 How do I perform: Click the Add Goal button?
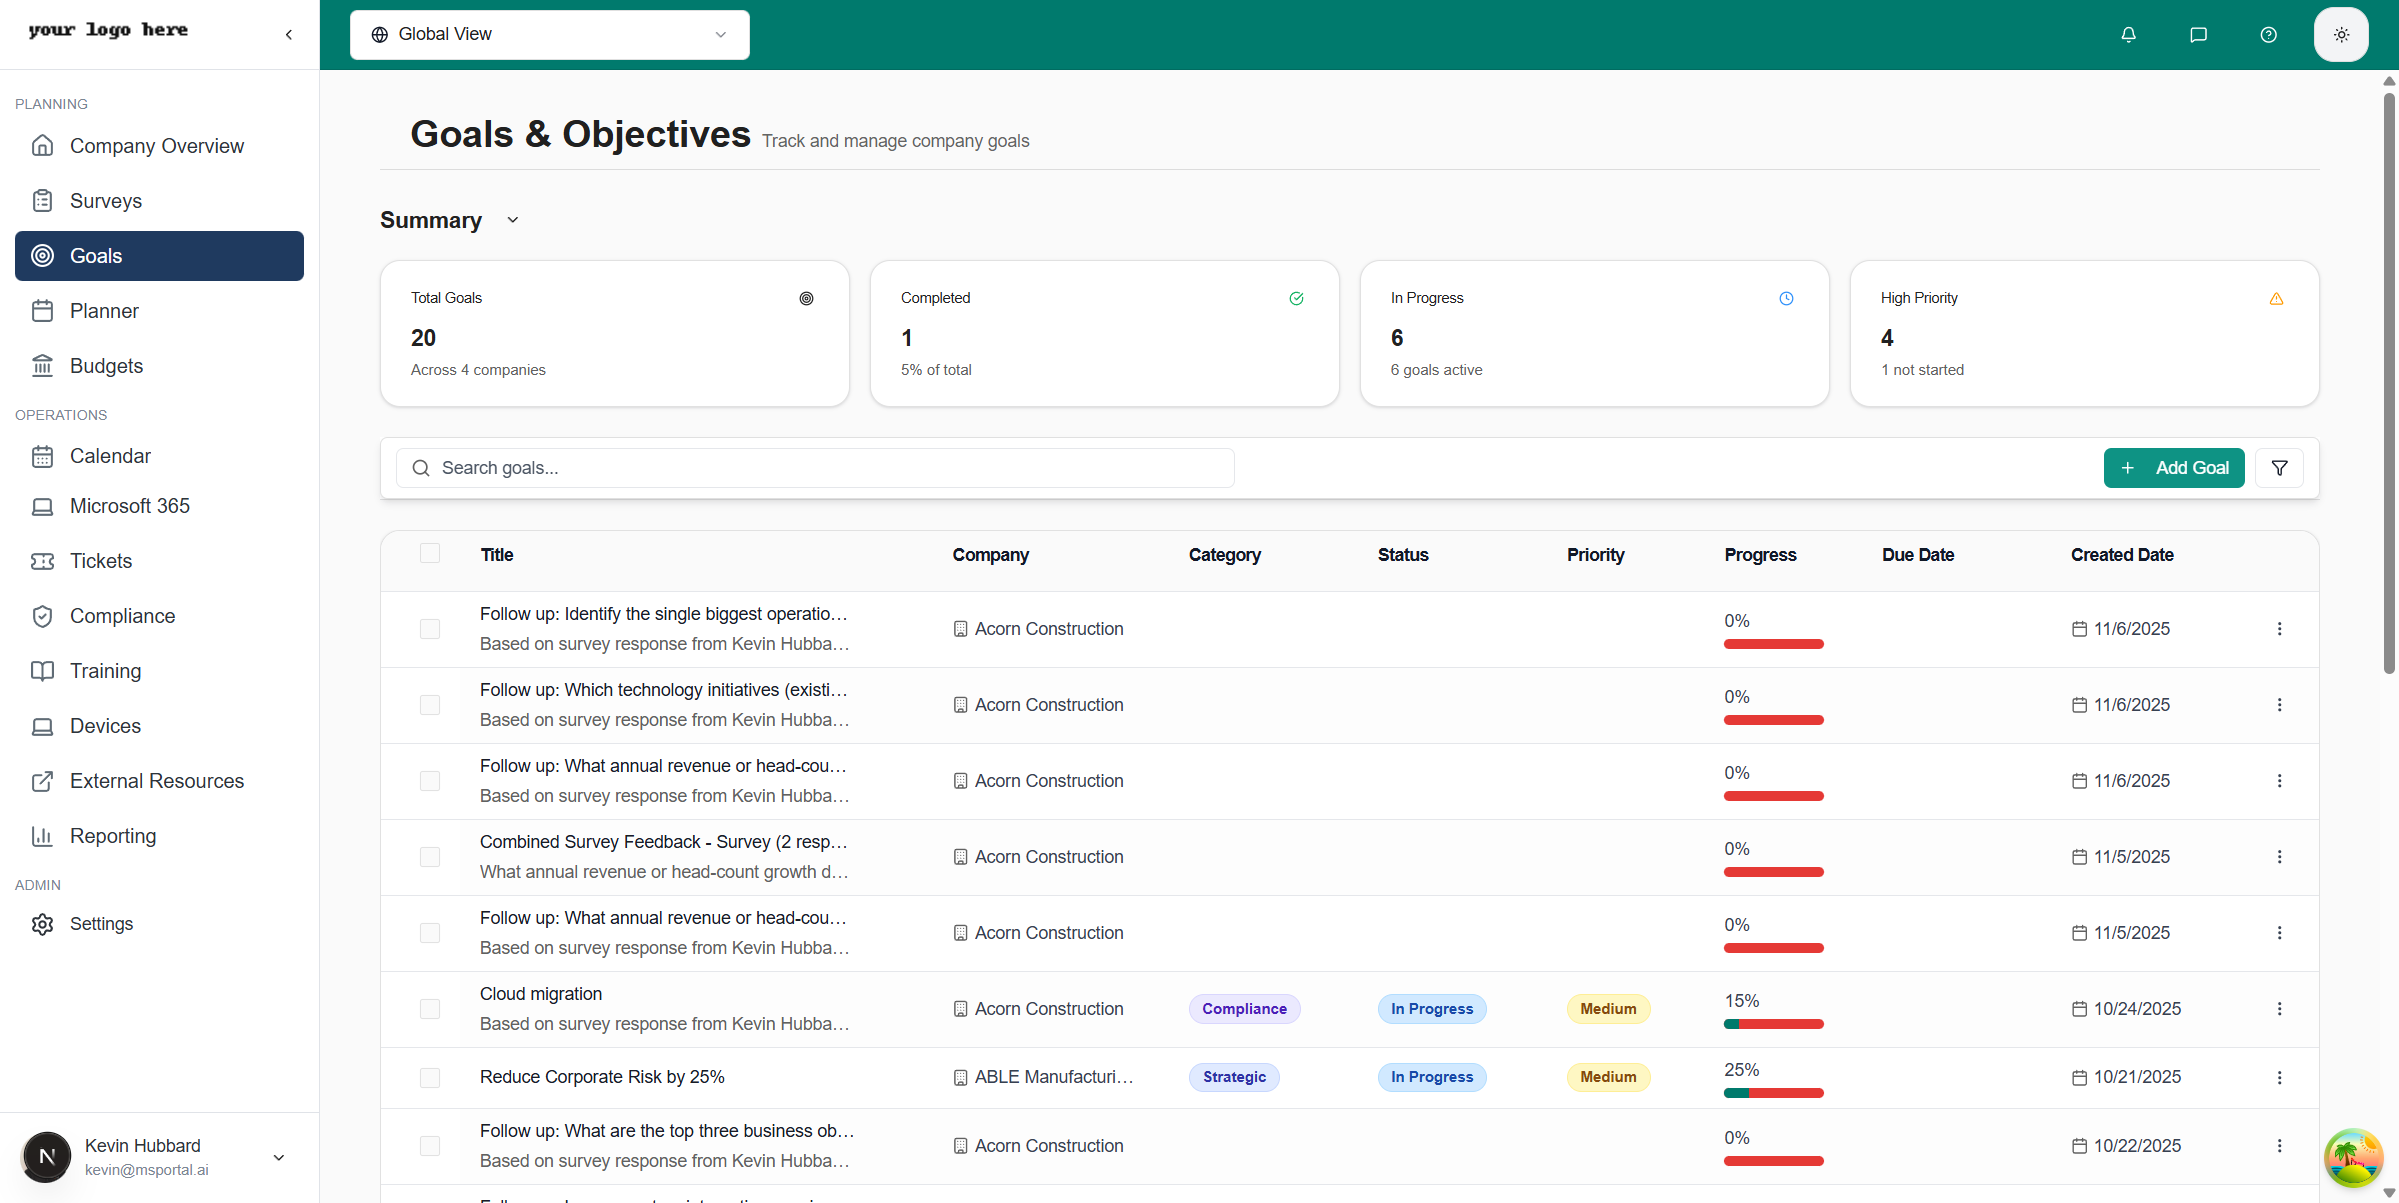(x=2174, y=468)
